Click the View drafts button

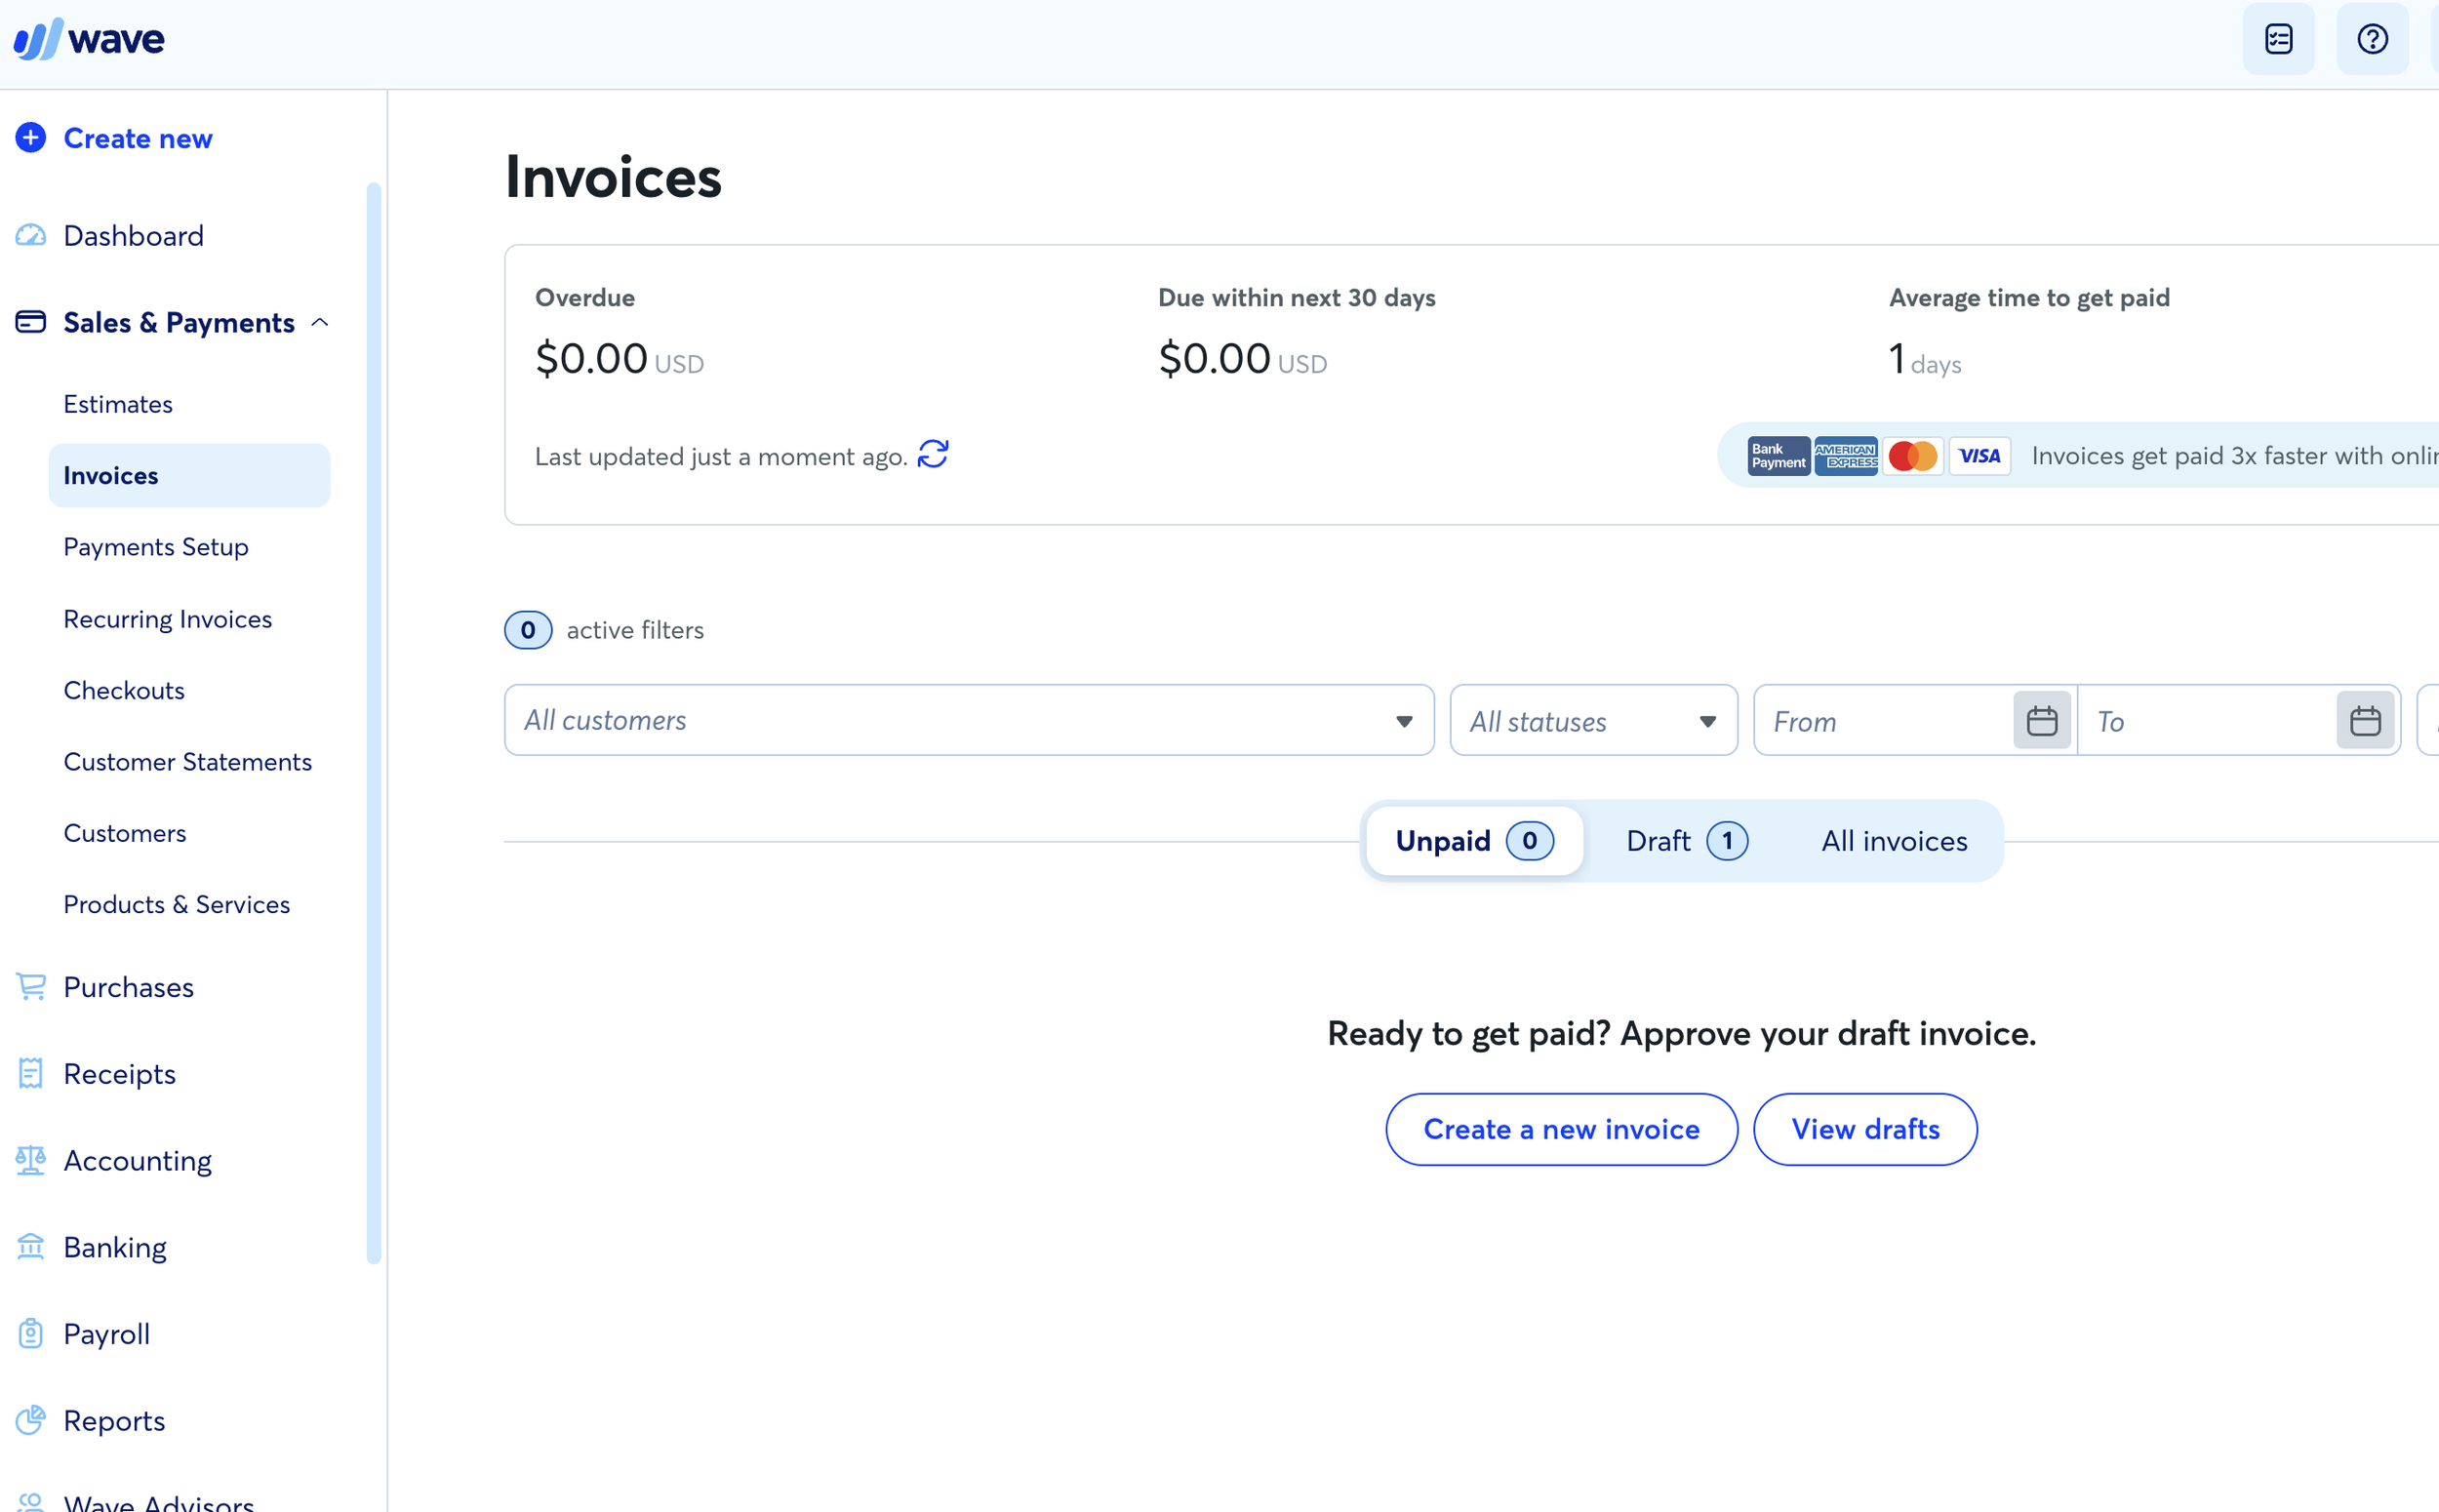pyautogui.click(x=1864, y=1129)
